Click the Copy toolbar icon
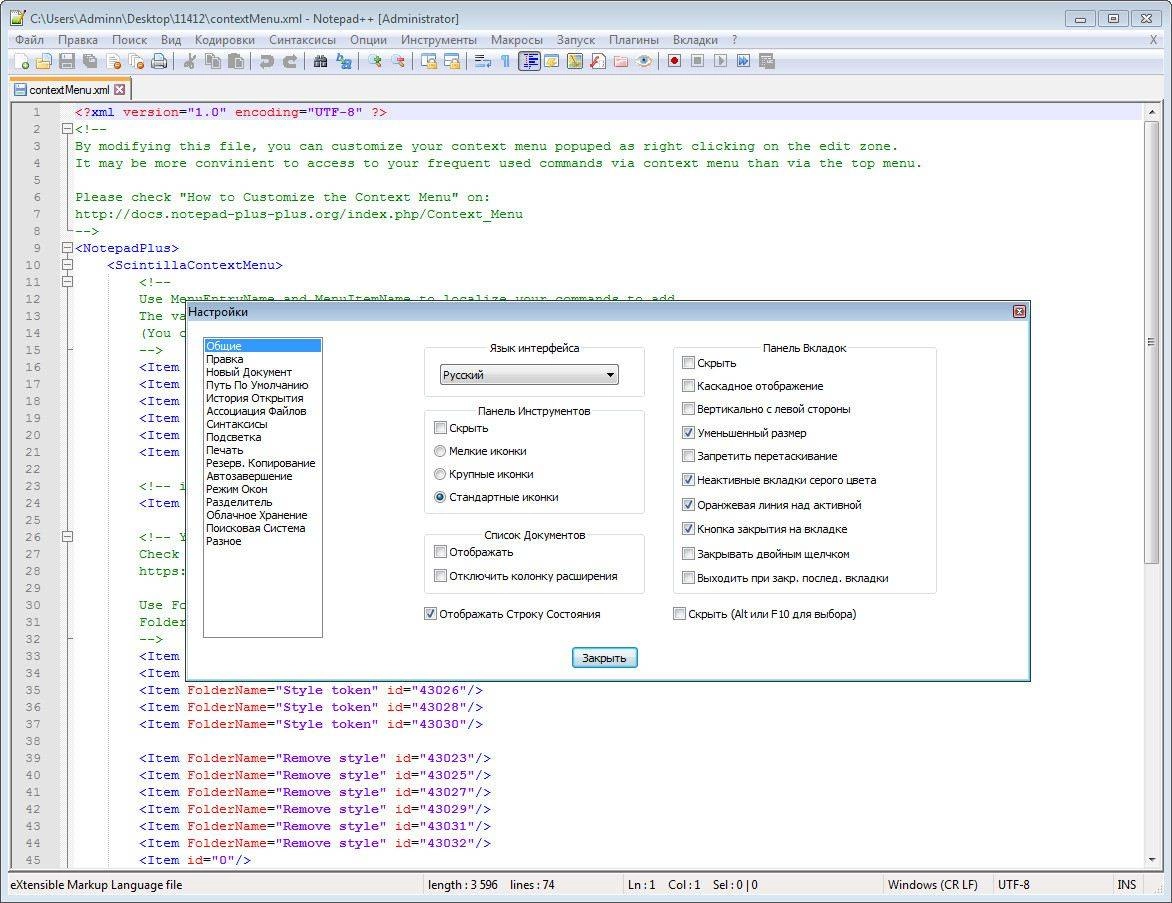 point(213,61)
